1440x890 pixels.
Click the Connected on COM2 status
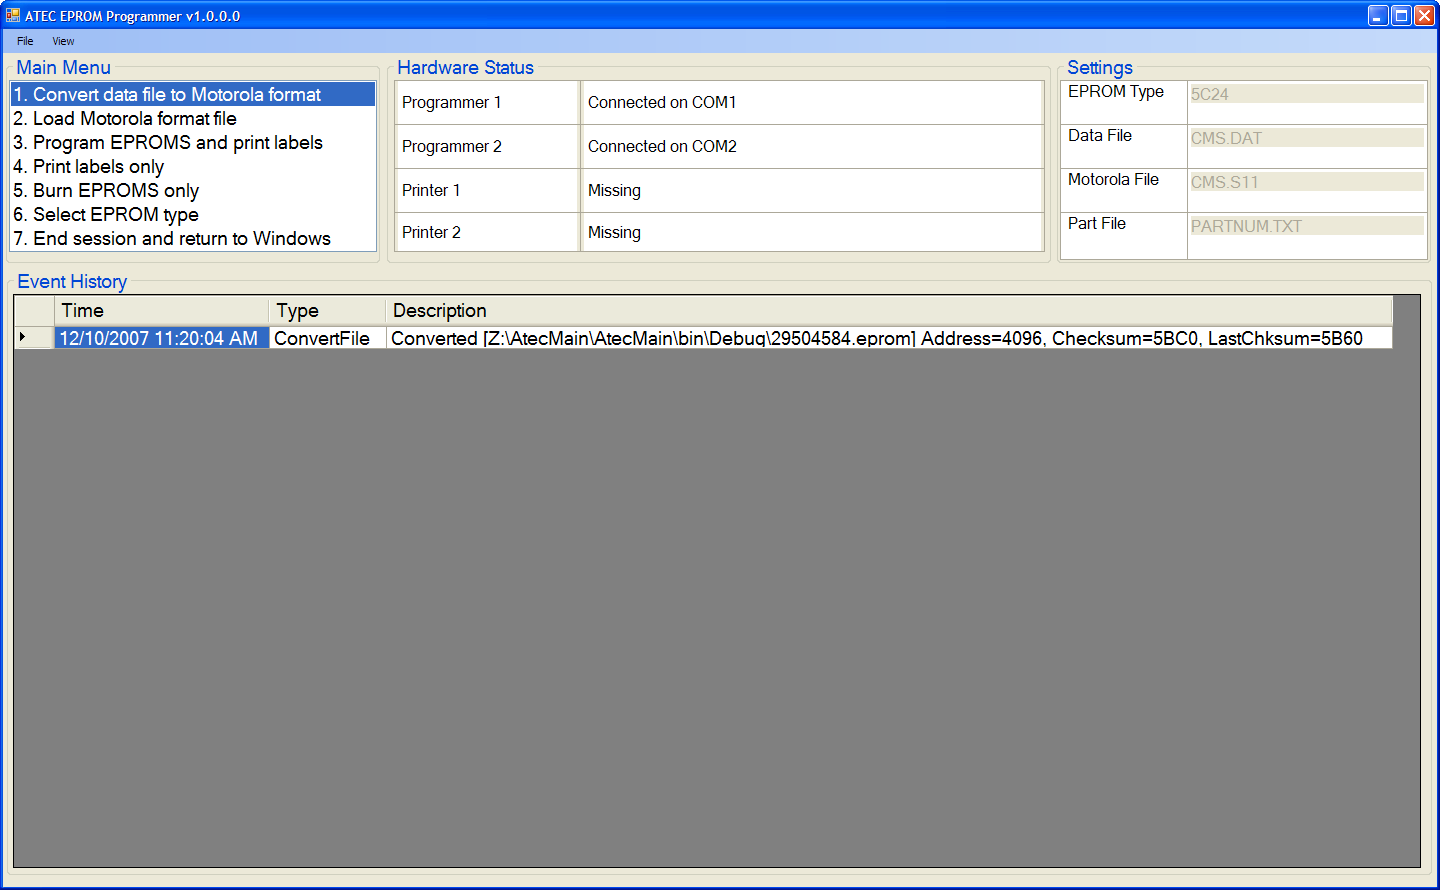click(812, 146)
